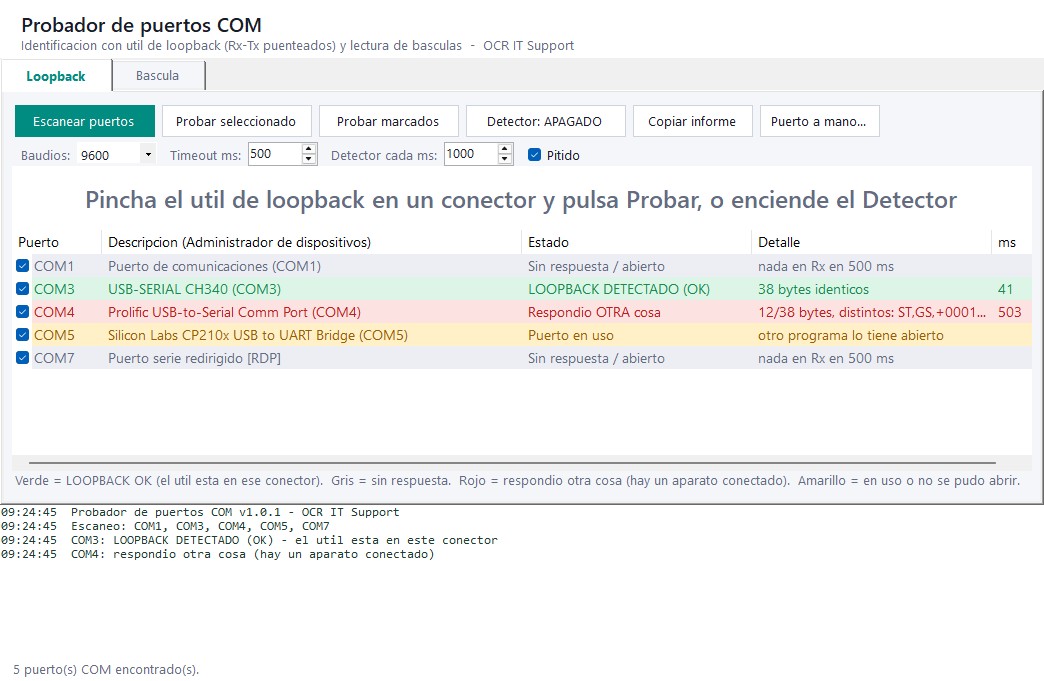Click 'otro programa lo tiene abierto' cell
Image resolution: width=1044 pixels, height=681 pixels.
point(851,335)
